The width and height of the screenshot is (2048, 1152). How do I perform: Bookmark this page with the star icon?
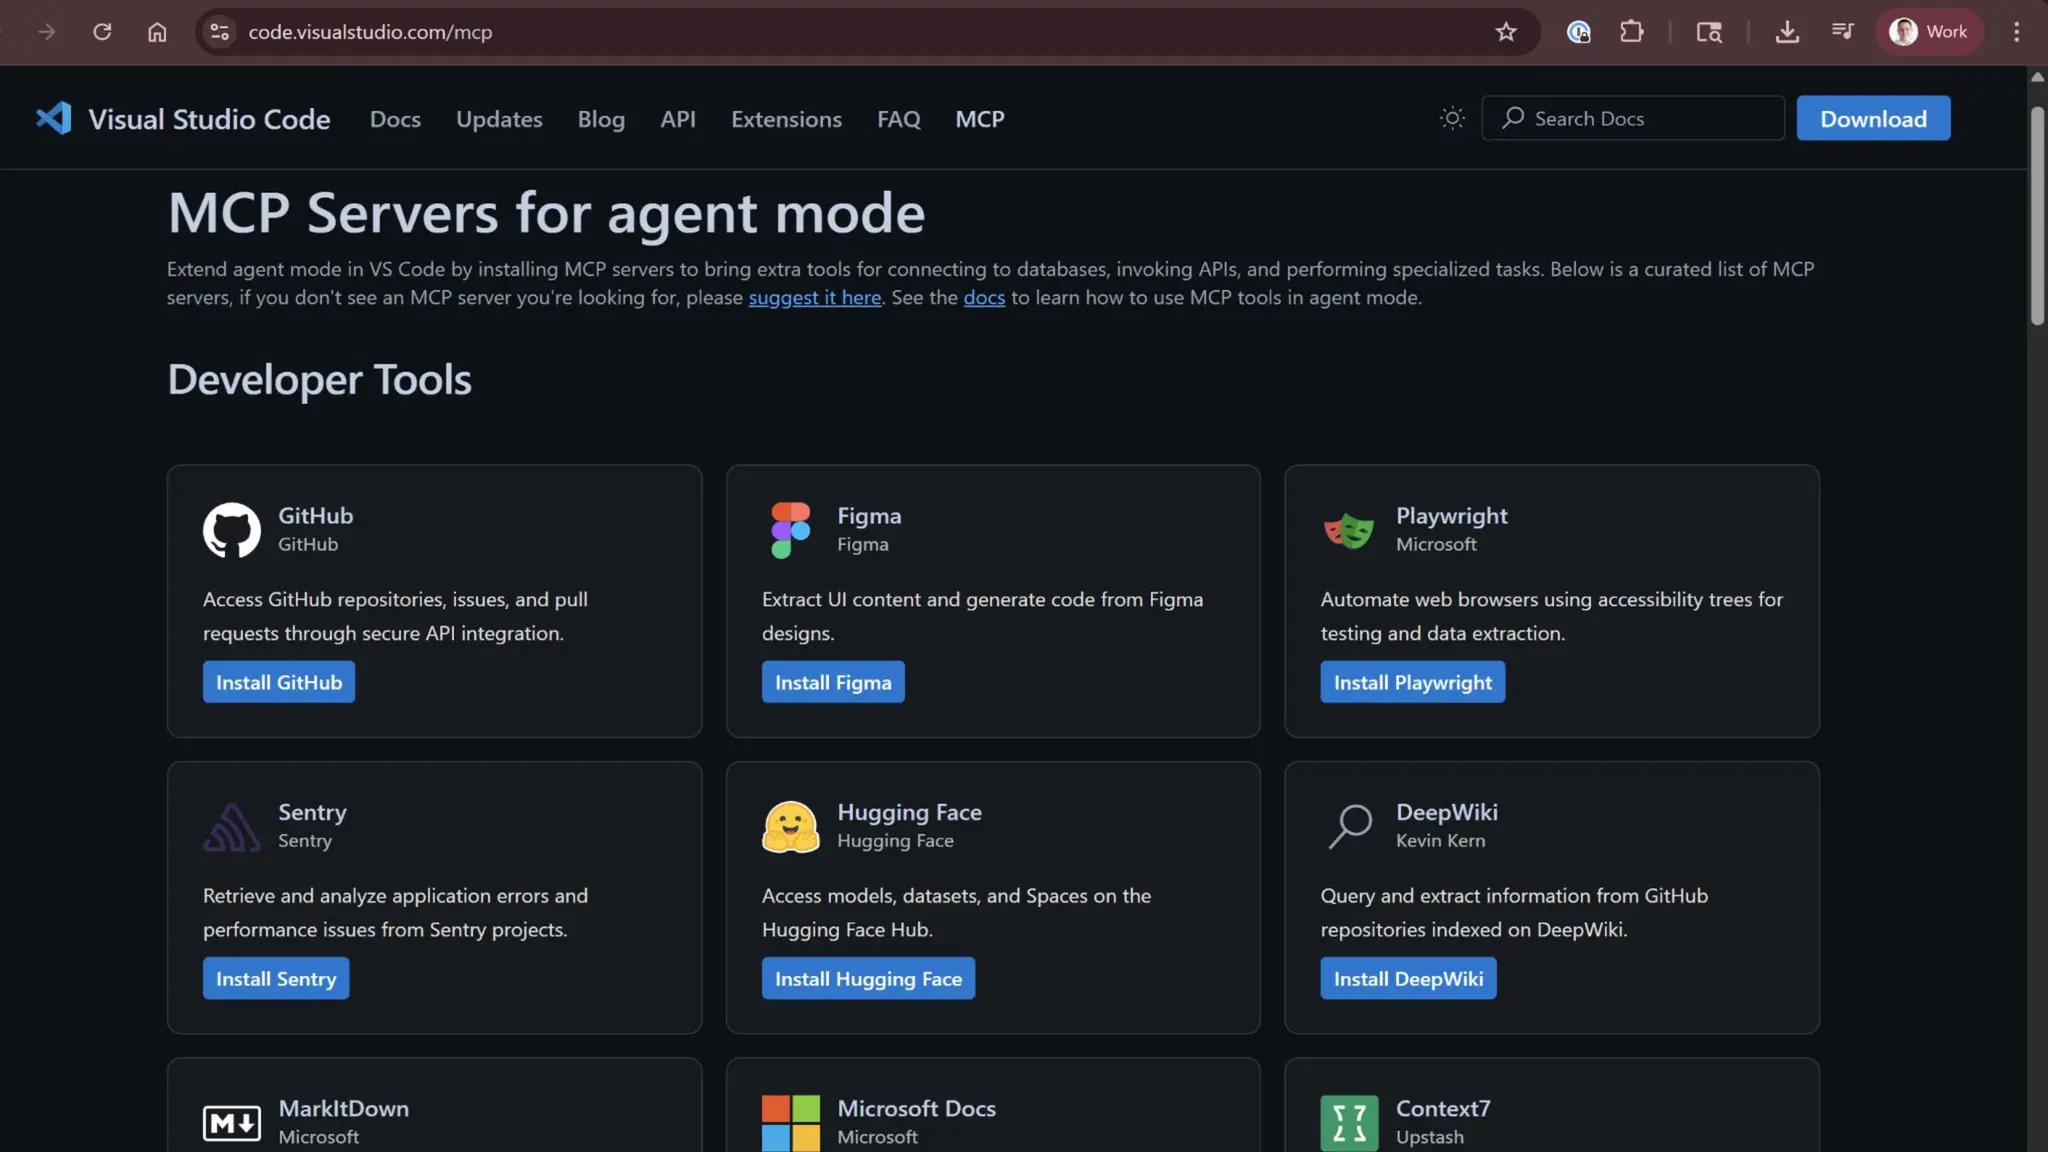(1505, 32)
